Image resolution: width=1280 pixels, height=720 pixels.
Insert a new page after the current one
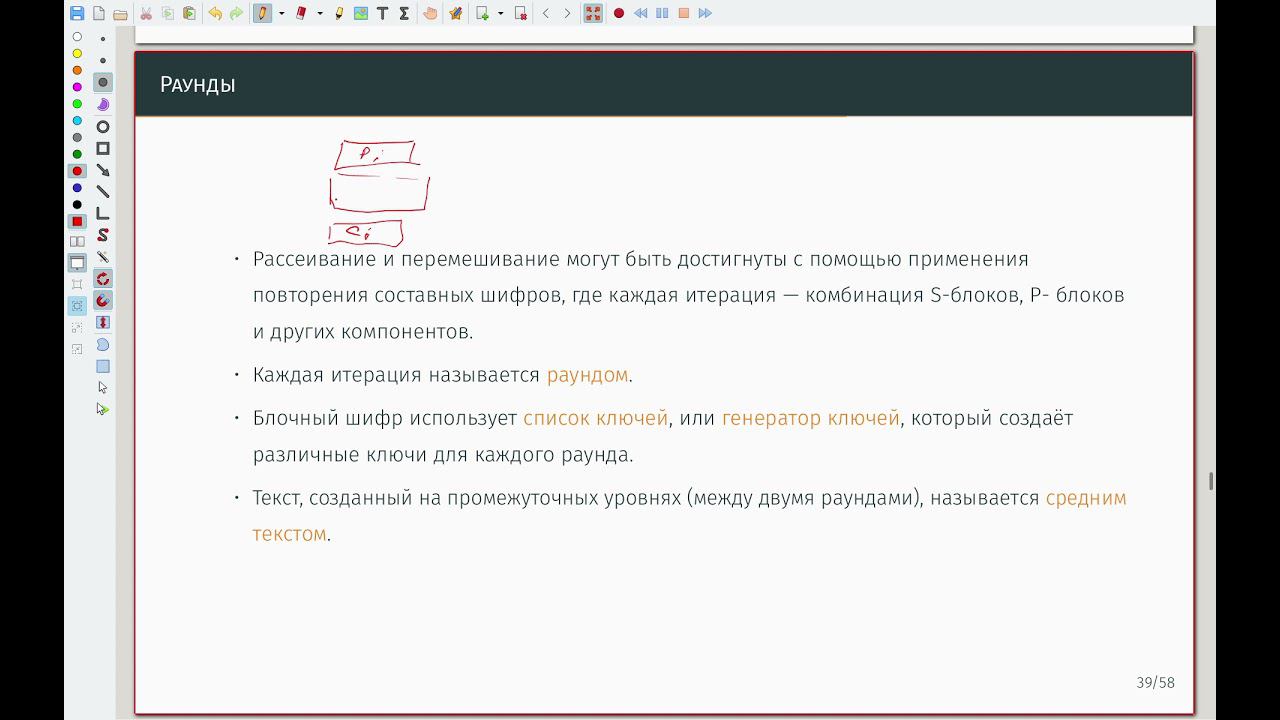(x=482, y=14)
